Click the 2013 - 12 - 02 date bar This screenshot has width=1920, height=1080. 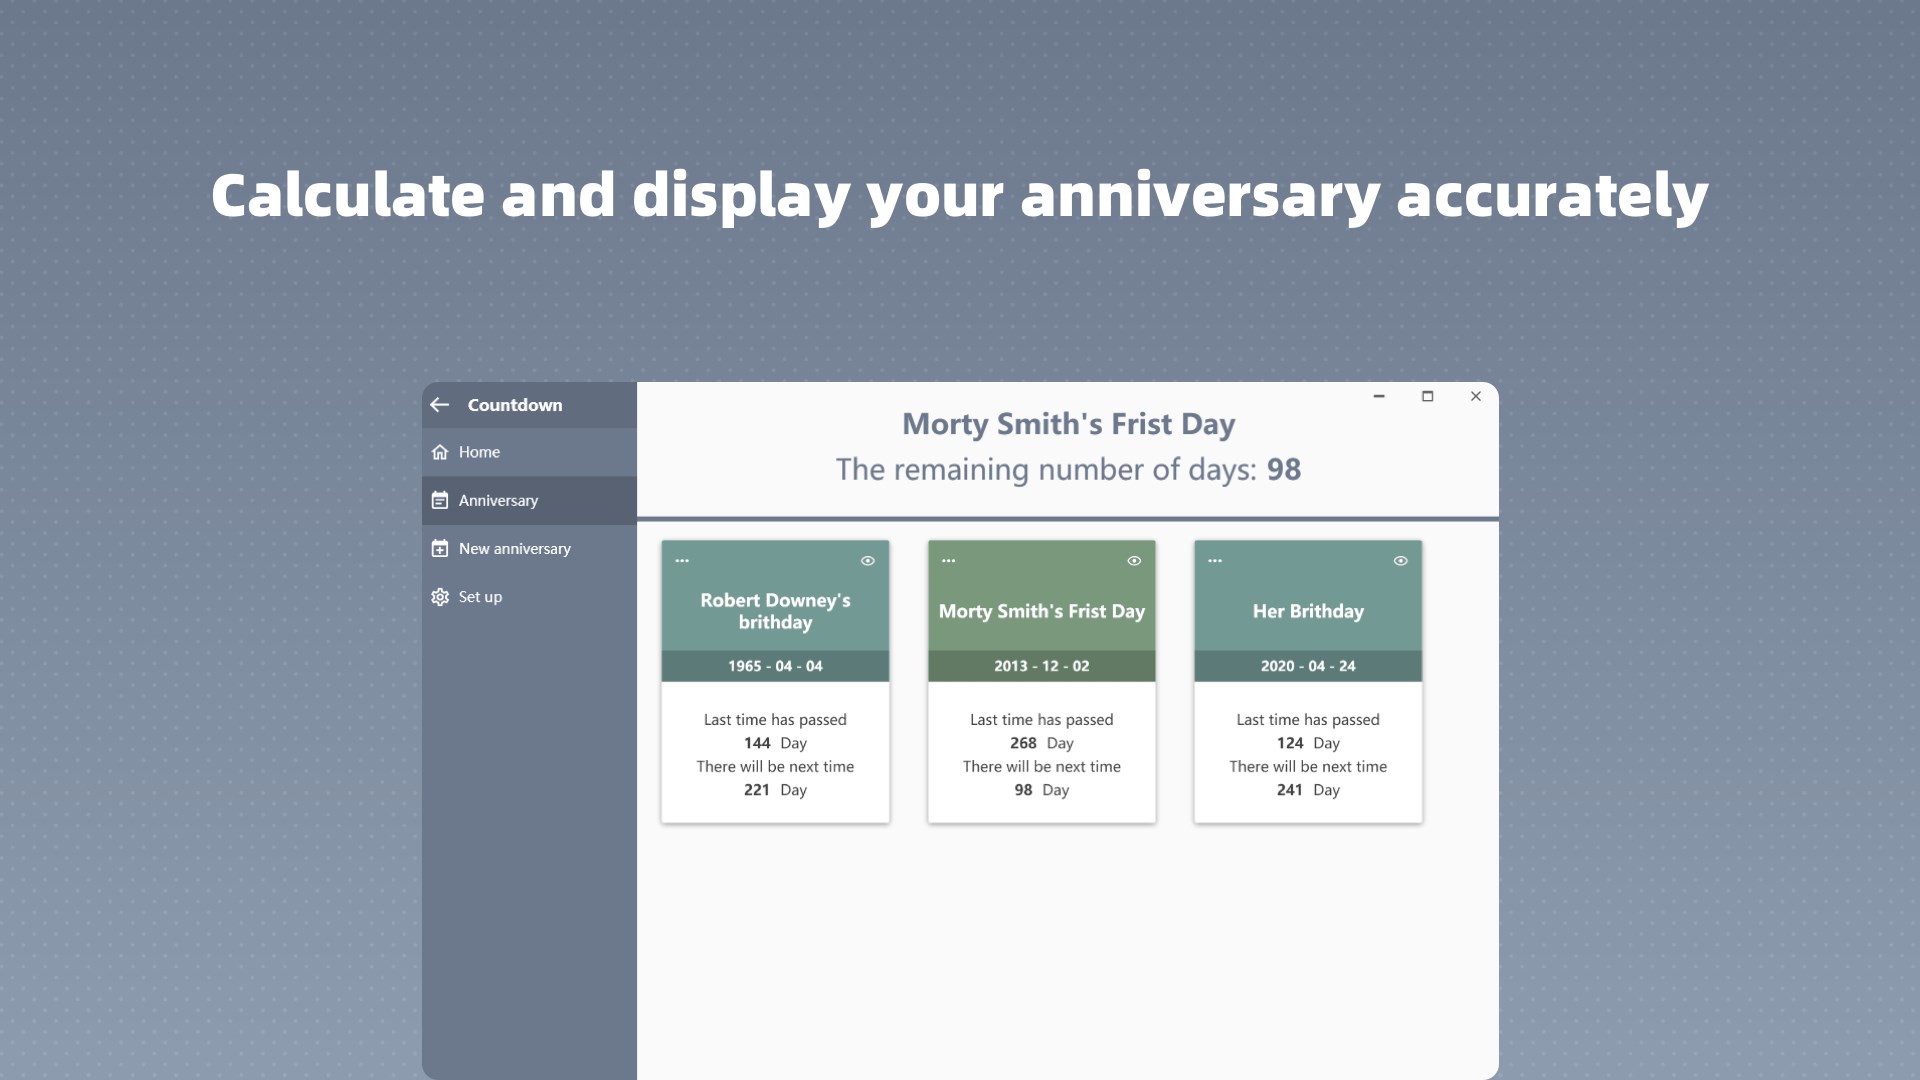point(1041,666)
